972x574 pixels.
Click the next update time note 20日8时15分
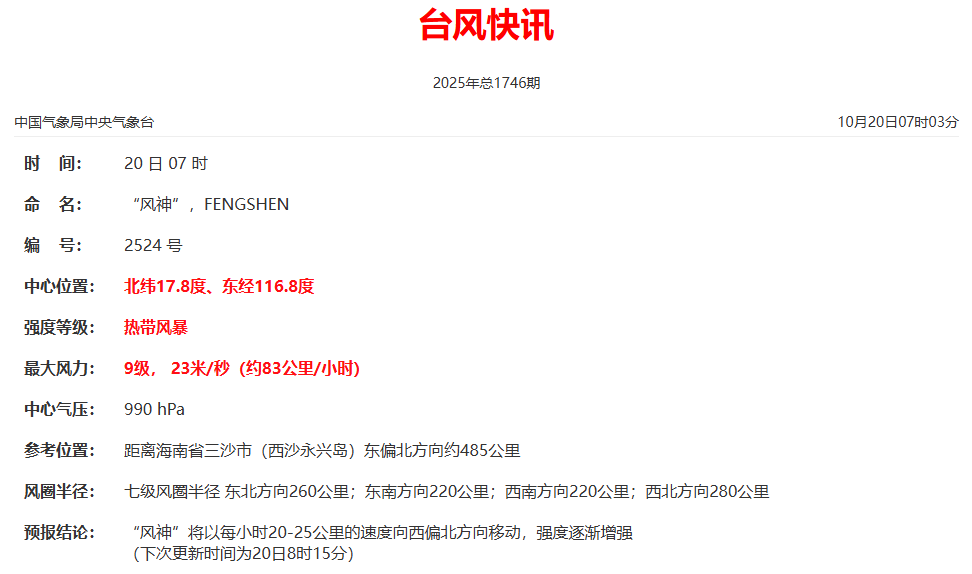tap(243, 554)
